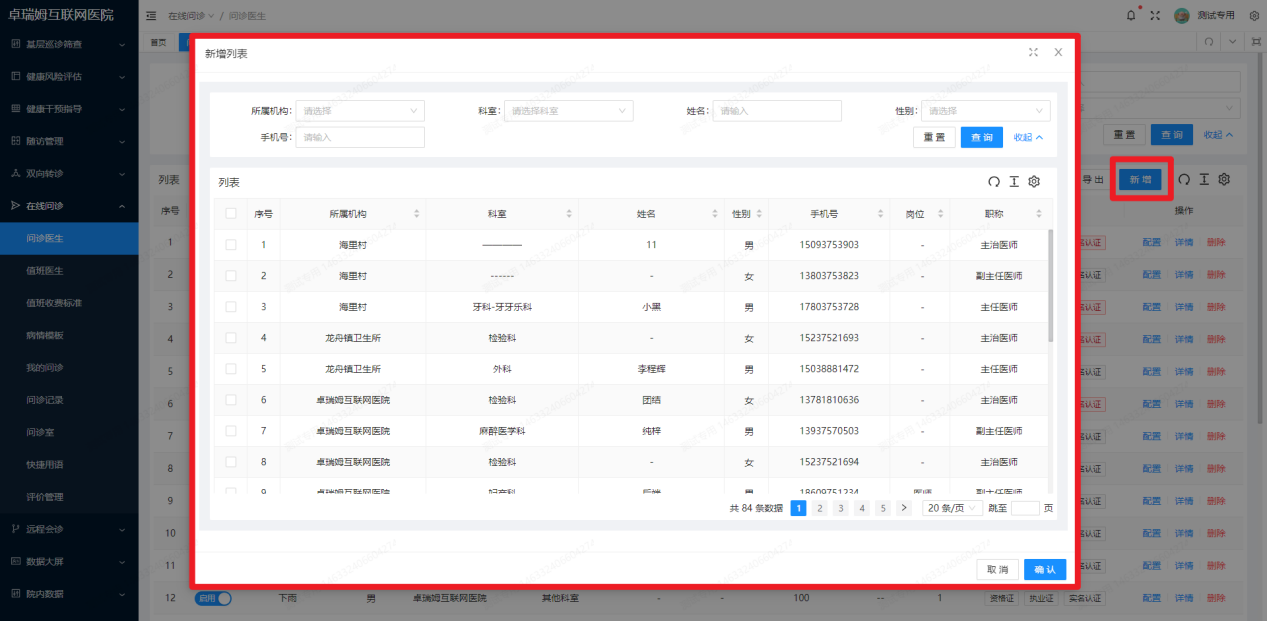Image resolution: width=1267 pixels, height=621 pixels.
Task: Go to next page with arrow
Action: coord(904,508)
